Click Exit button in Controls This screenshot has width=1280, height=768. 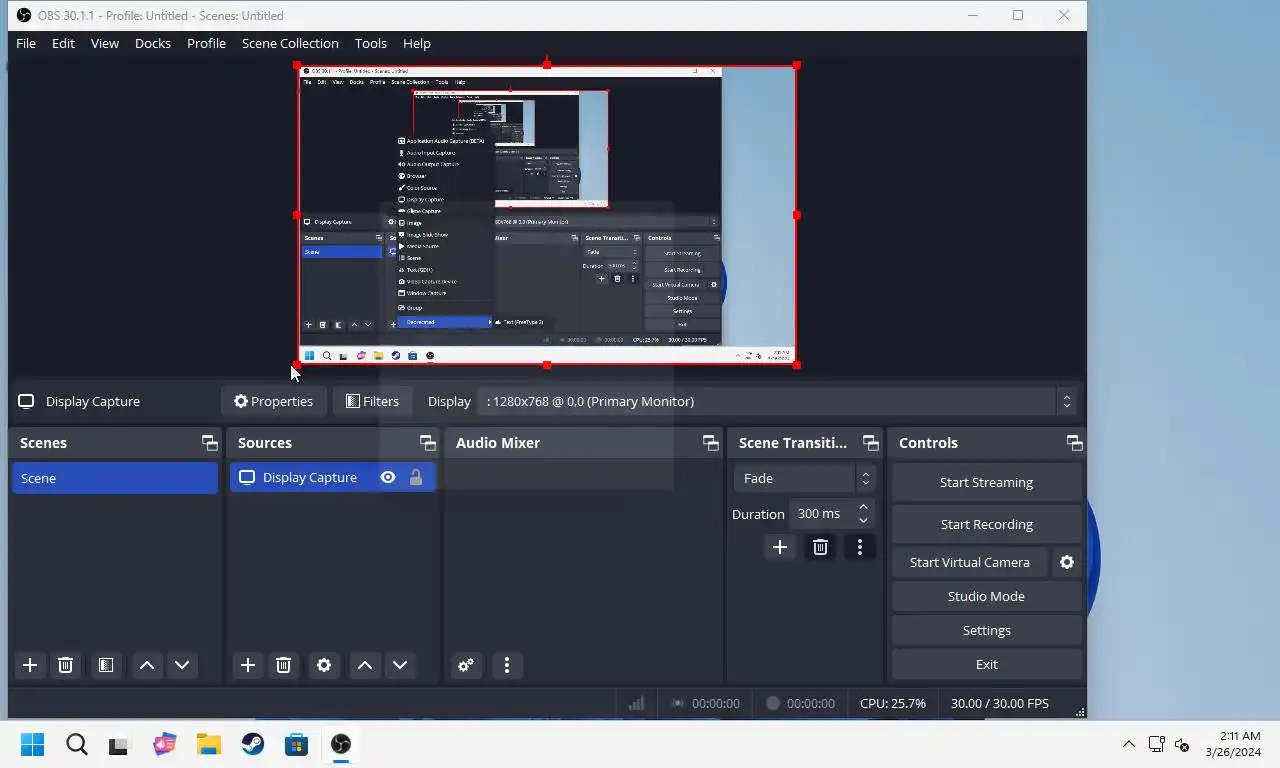tap(986, 664)
